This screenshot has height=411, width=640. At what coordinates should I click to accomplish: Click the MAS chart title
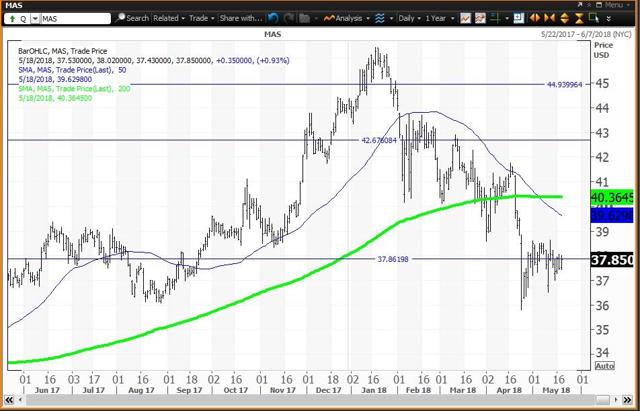(x=272, y=34)
